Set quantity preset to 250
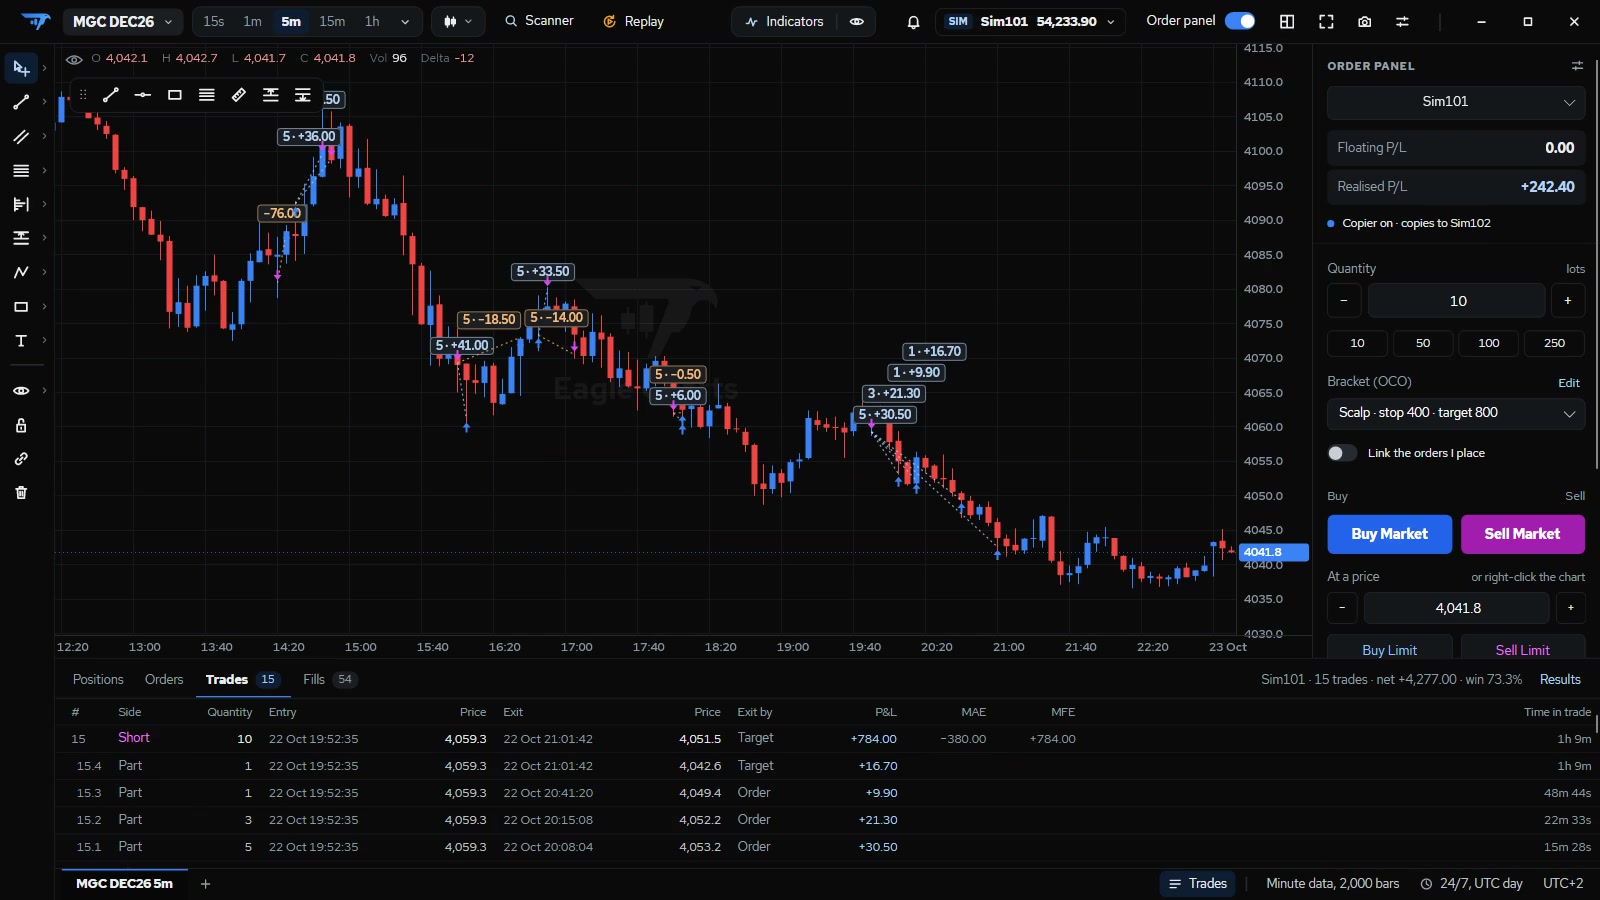Image resolution: width=1600 pixels, height=900 pixels. (1555, 343)
